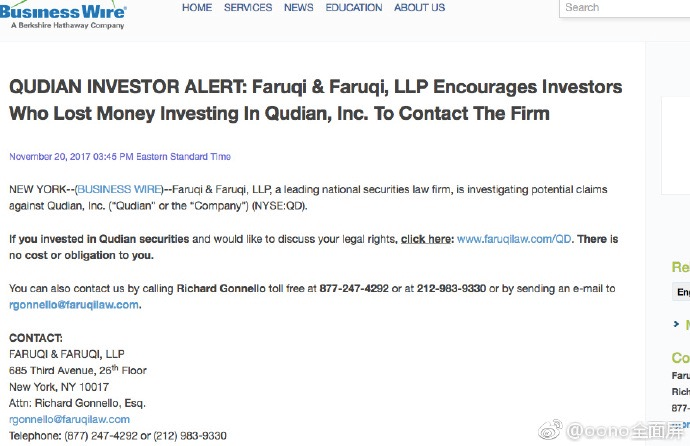Open the ABOUT US menu item

tap(419, 7)
